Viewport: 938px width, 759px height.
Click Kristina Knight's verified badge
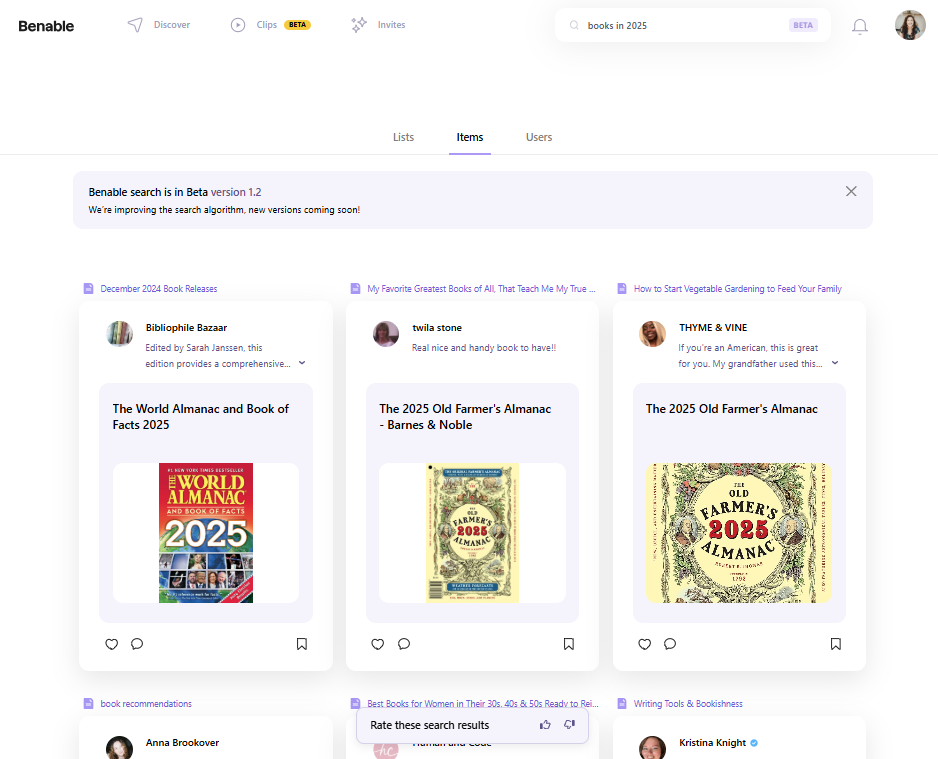(754, 743)
